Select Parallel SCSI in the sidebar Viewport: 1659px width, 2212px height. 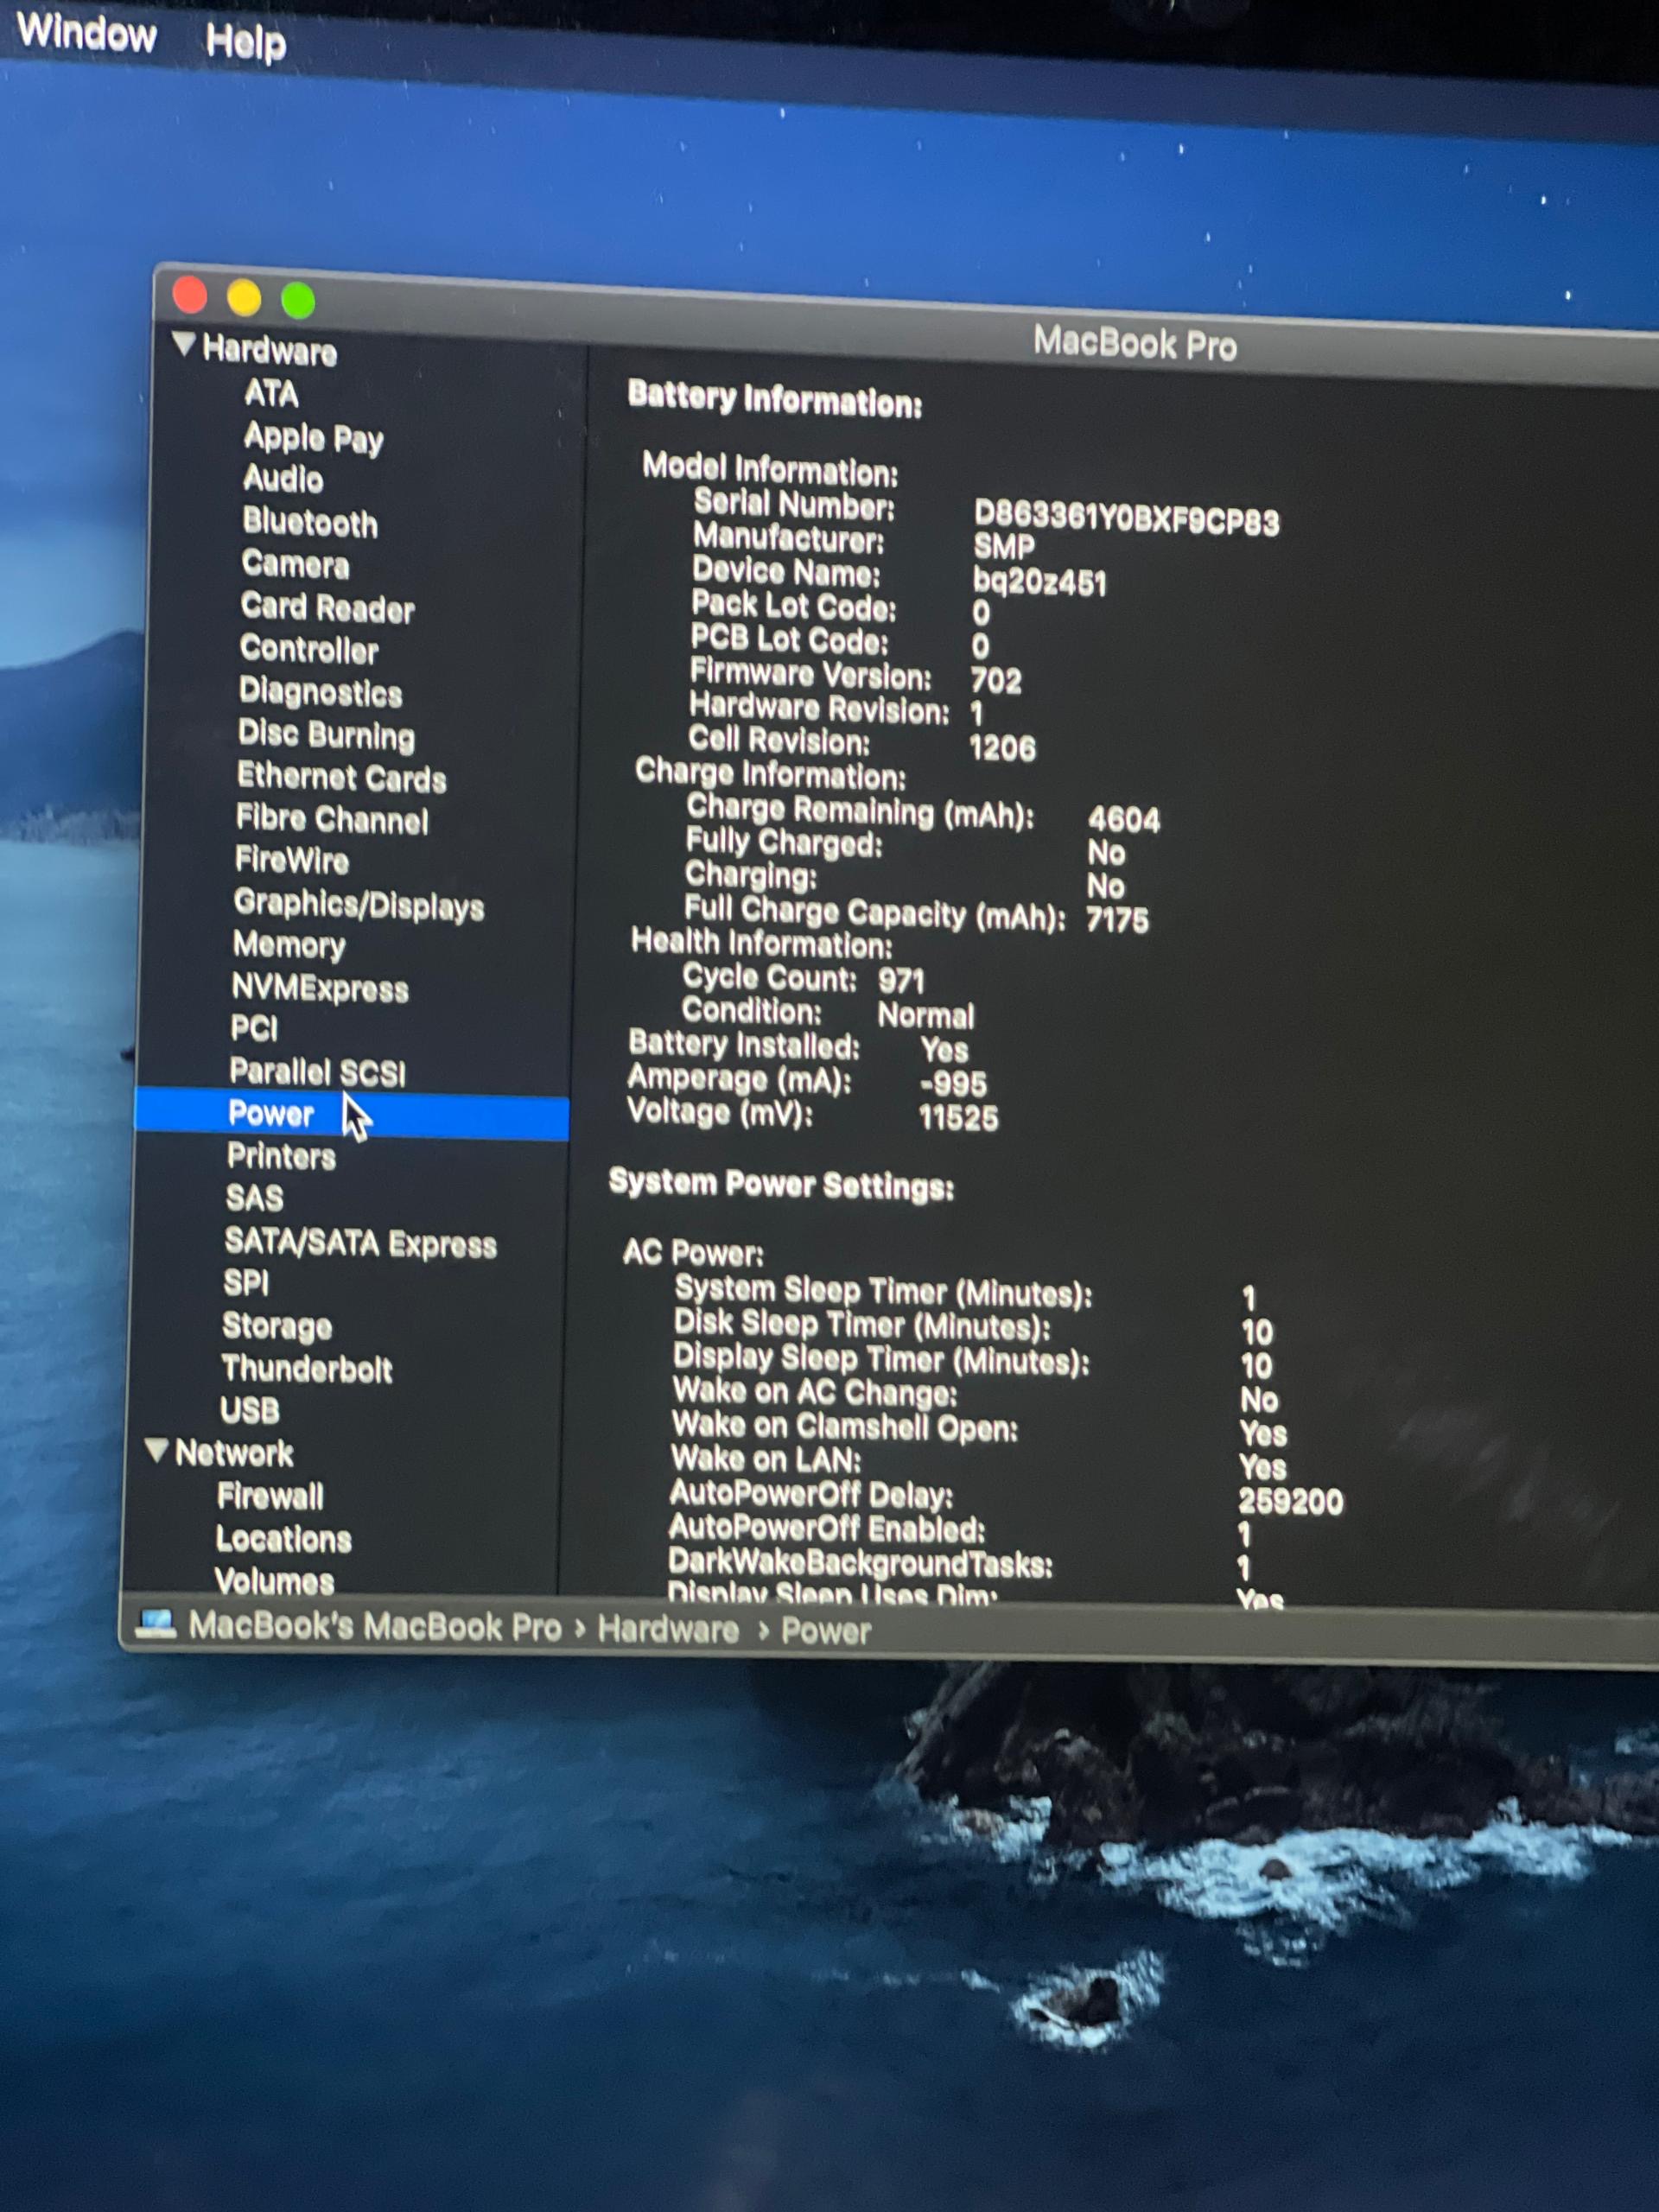pyautogui.click(x=317, y=1072)
